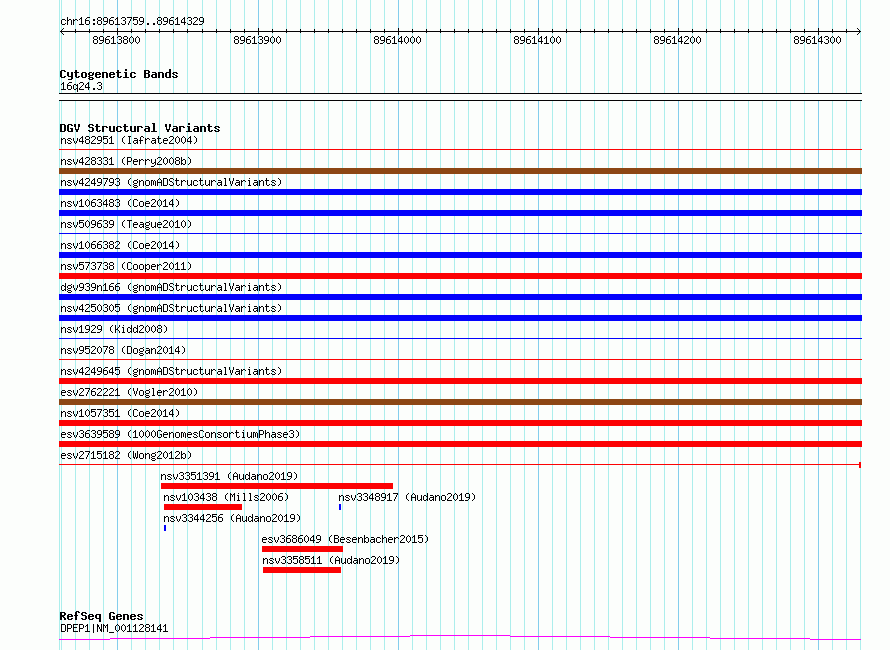Click nsv573738 (Cooper2011) label

tap(126, 266)
